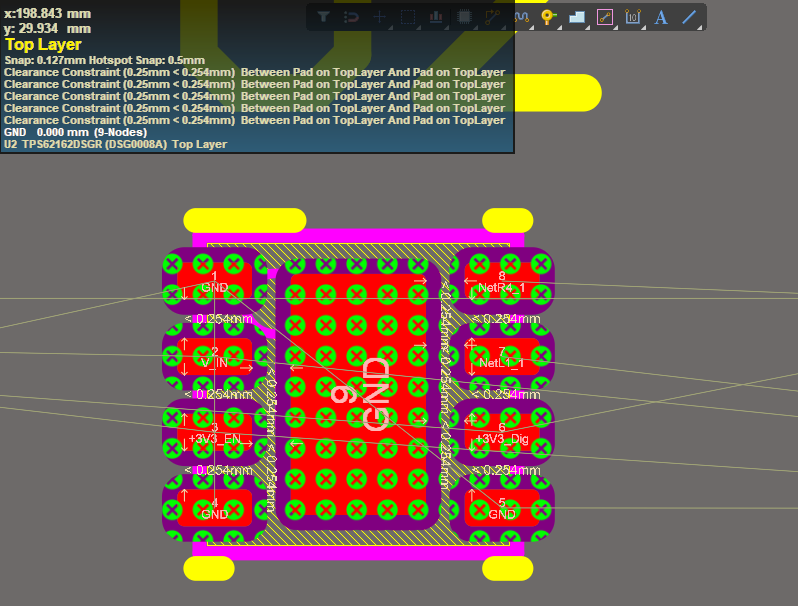Select the place dimension tool
The height and width of the screenshot is (606, 798).
(632, 17)
